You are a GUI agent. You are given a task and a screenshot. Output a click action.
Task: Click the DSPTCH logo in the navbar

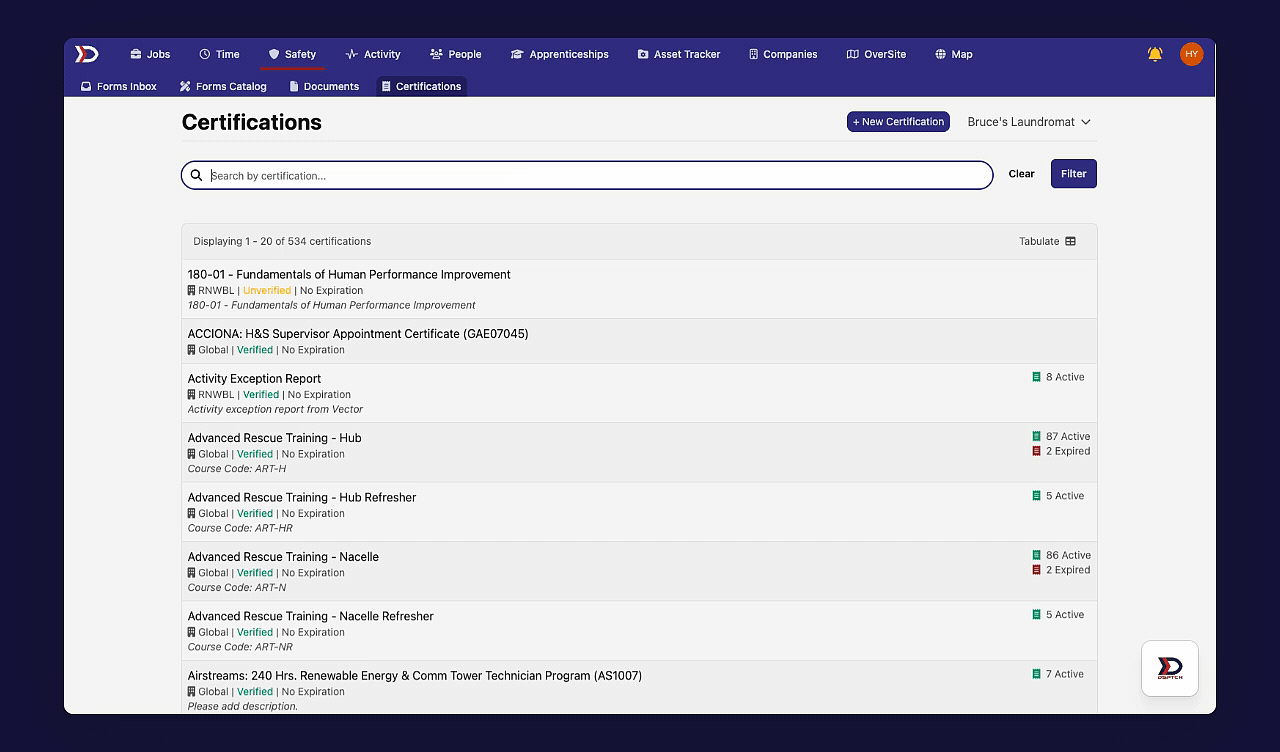pyautogui.click(x=87, y=54)
